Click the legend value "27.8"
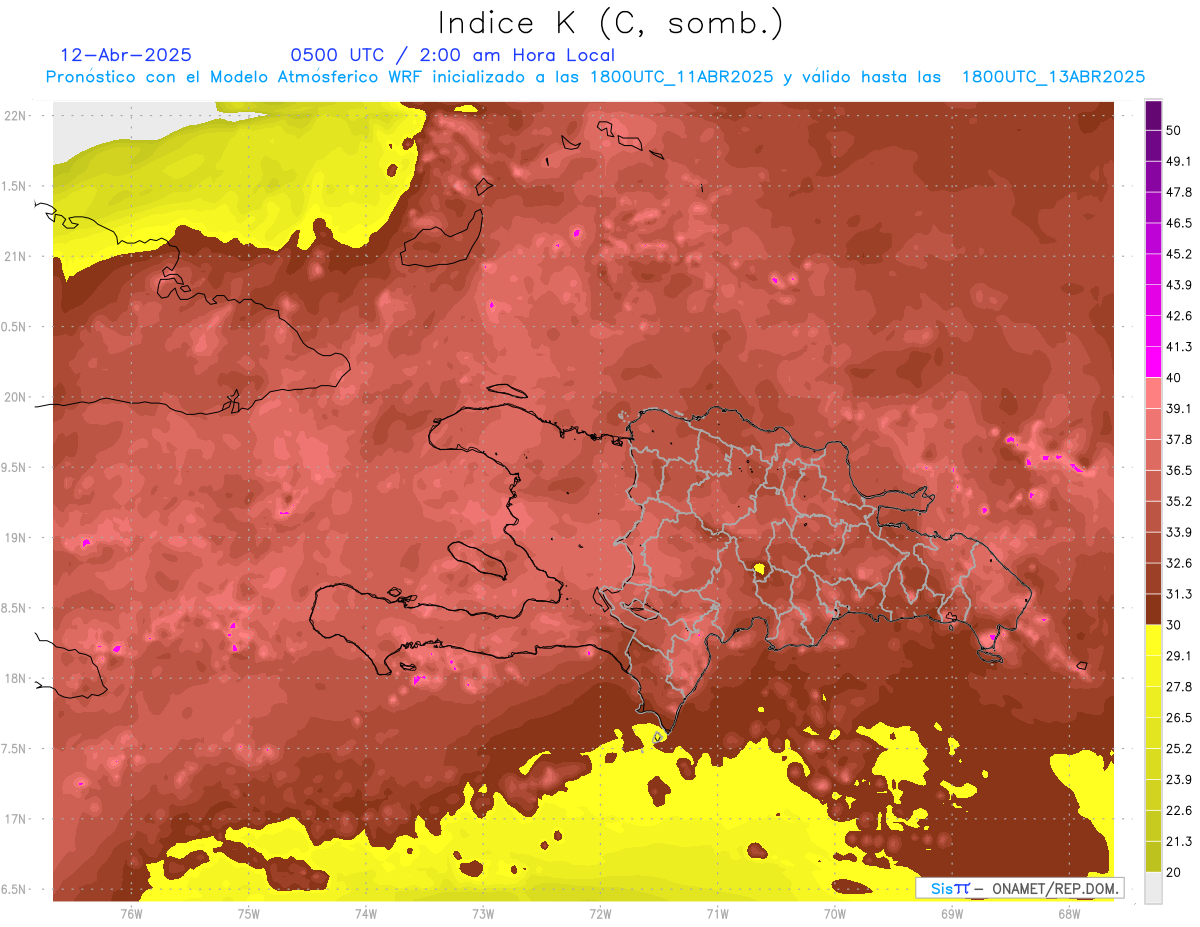Image resolution: width=1200 pixels, height=927 pixels. 1179,687
